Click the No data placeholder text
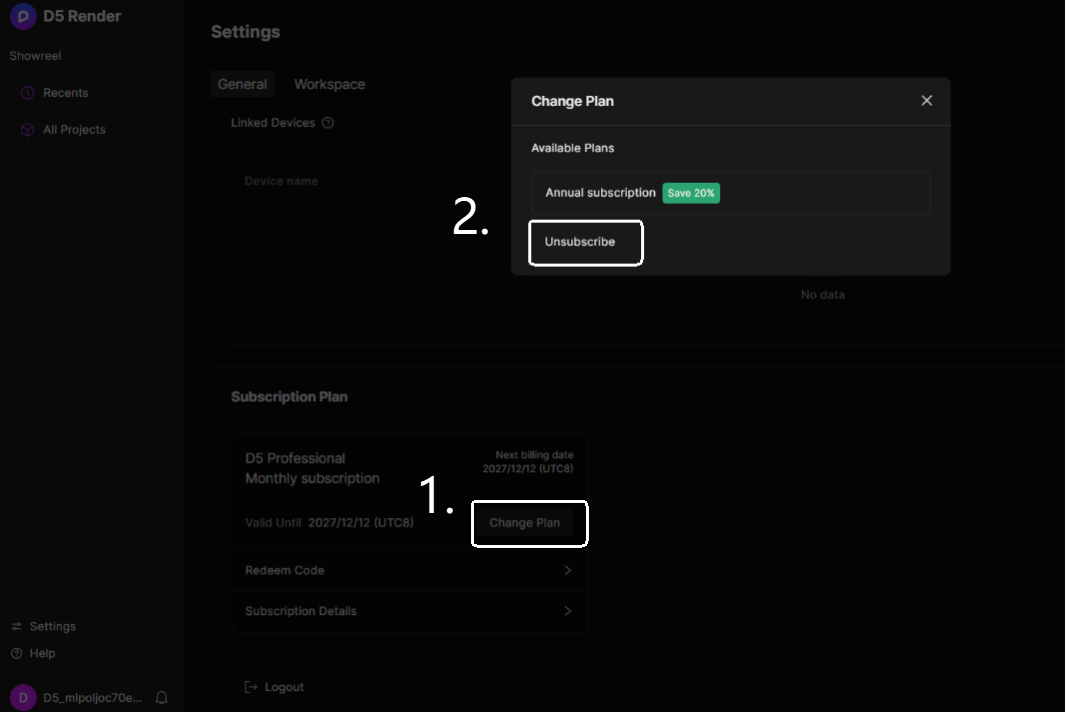Image resolution: width=1065 pixels, height=712 pixels. 823,295
